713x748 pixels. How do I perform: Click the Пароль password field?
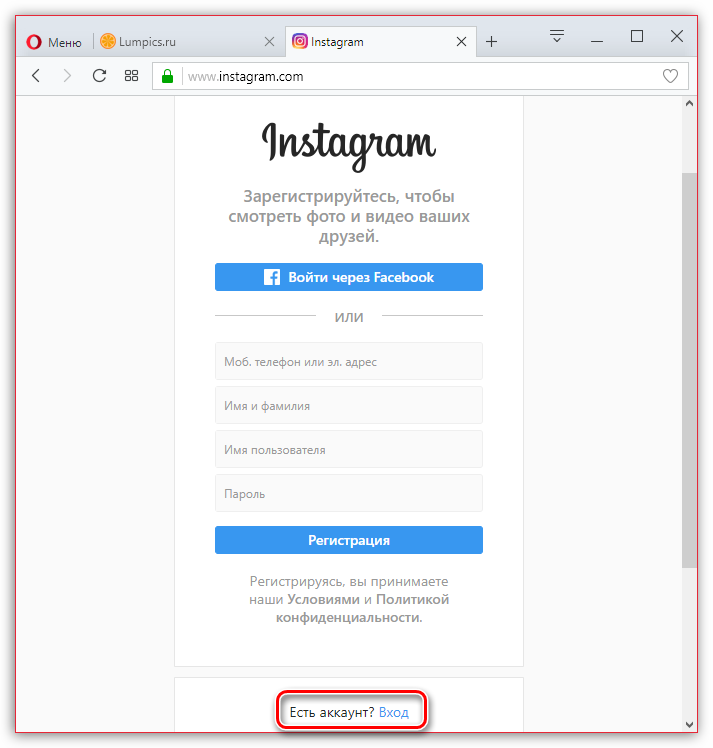pos(349,493)
